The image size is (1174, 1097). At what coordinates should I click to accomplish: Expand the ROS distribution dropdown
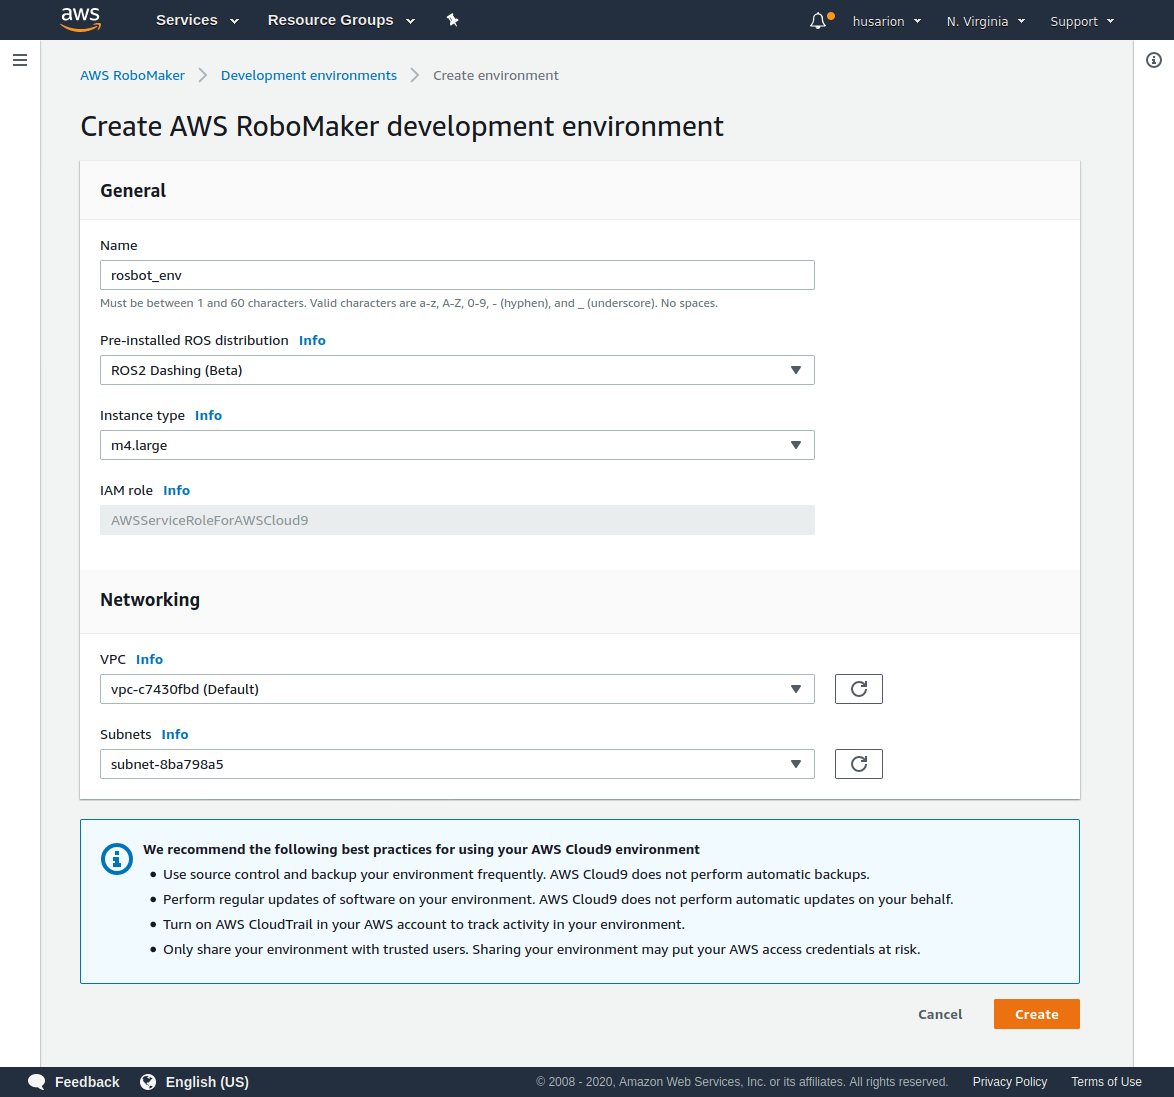click(457, 370)
